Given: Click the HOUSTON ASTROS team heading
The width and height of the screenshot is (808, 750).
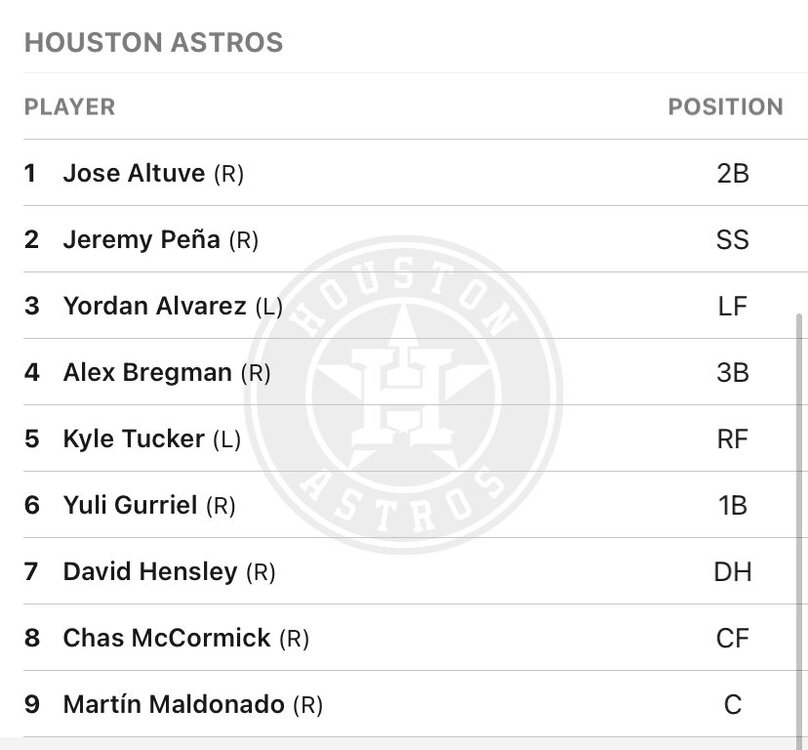Looking at the screenshot, I should coord(153,43).
